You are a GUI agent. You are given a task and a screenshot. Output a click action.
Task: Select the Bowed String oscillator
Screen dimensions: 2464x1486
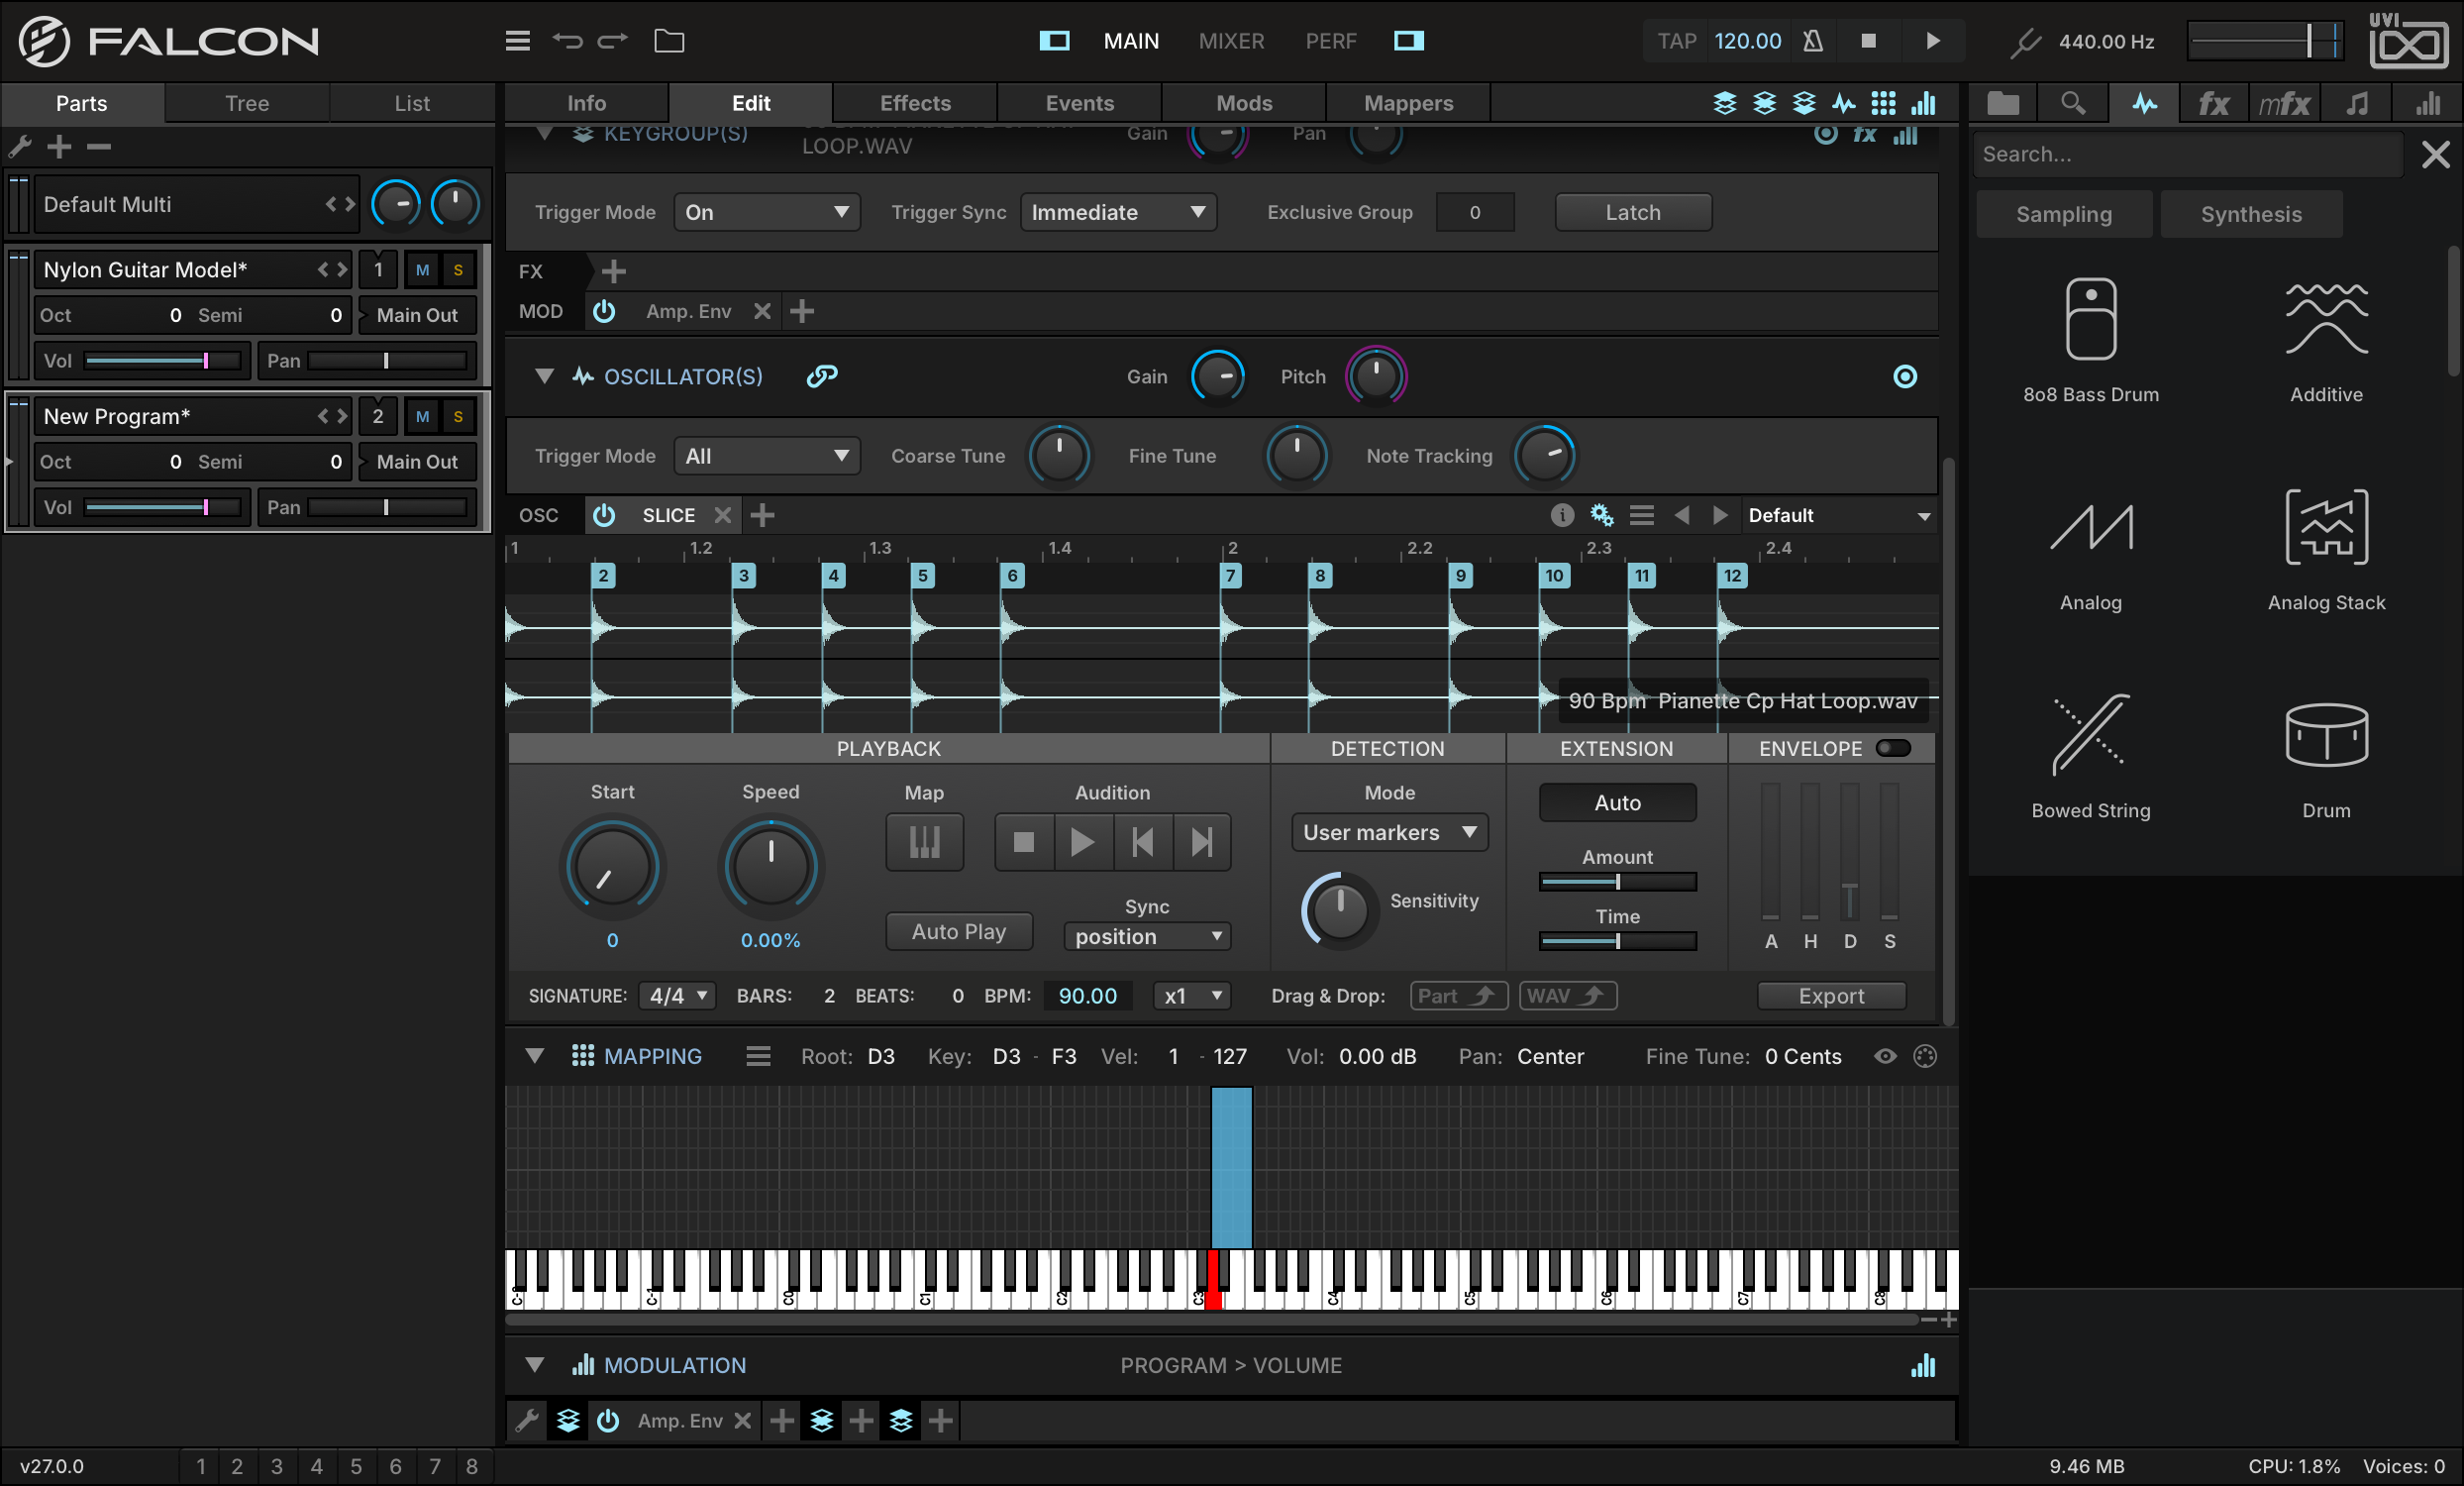(2090, 757)
